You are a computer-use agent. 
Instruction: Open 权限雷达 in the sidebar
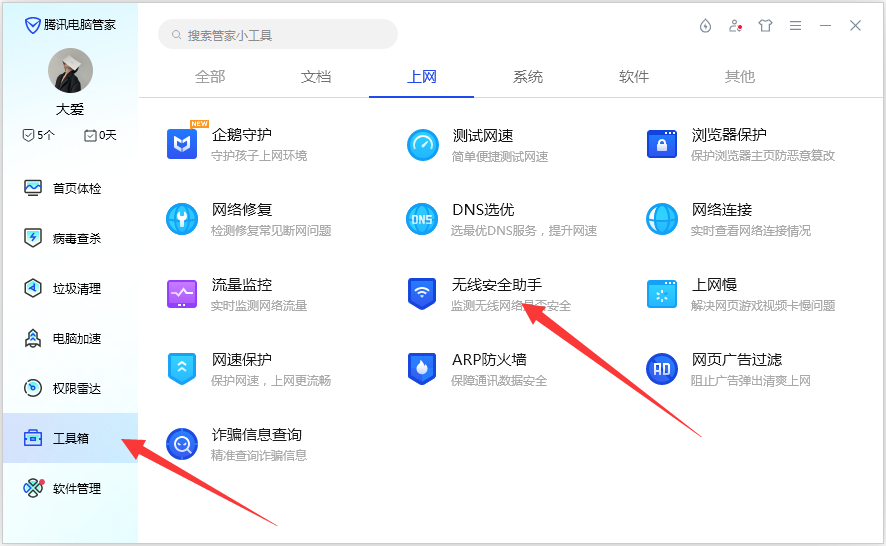tap(71, 388)
